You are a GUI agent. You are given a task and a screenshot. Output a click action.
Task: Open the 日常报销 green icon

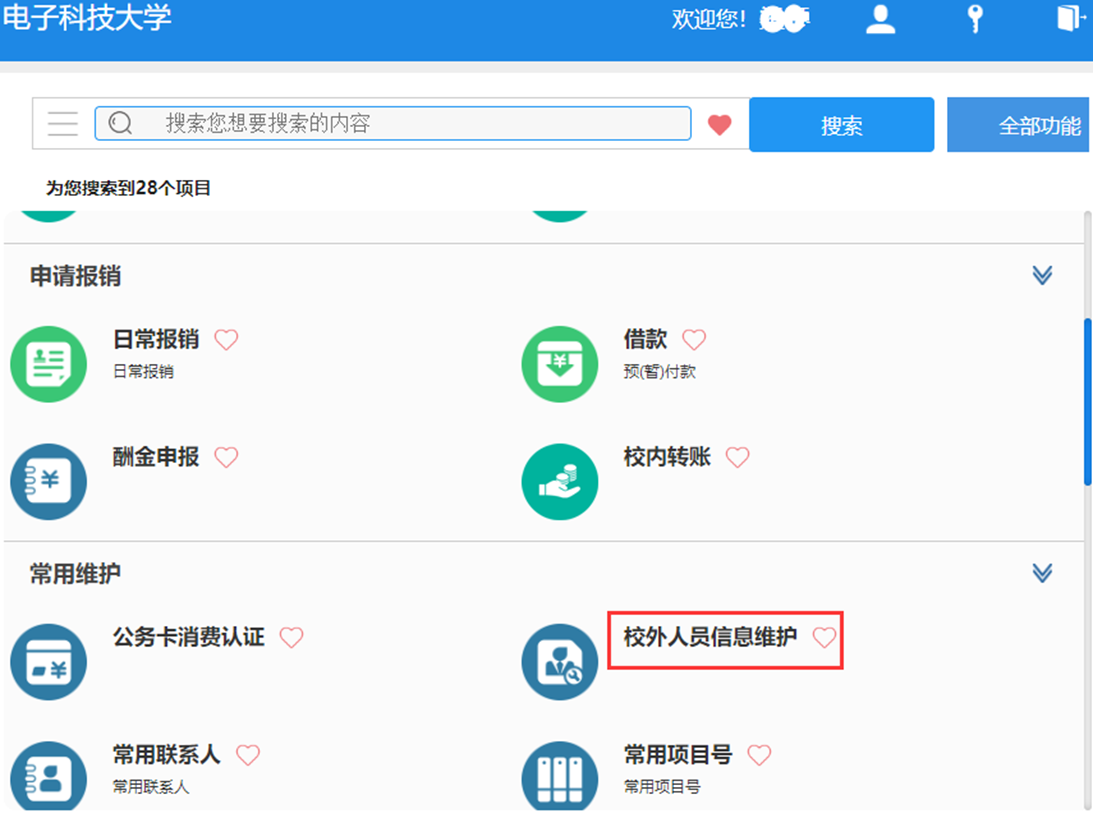49,365
